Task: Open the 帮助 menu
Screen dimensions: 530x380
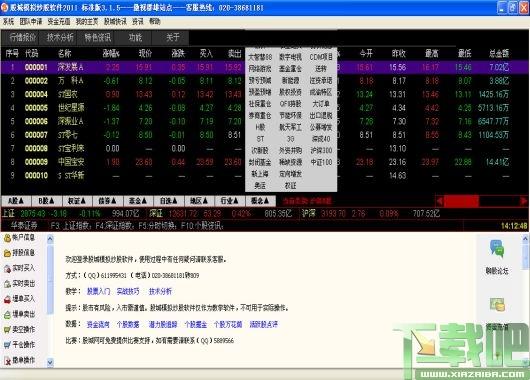Action: coord(155,22)
